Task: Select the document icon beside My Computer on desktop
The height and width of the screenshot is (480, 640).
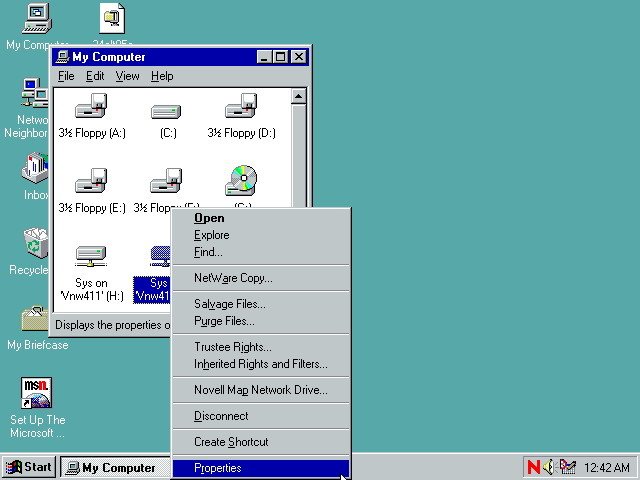Action: pos(112,18)
